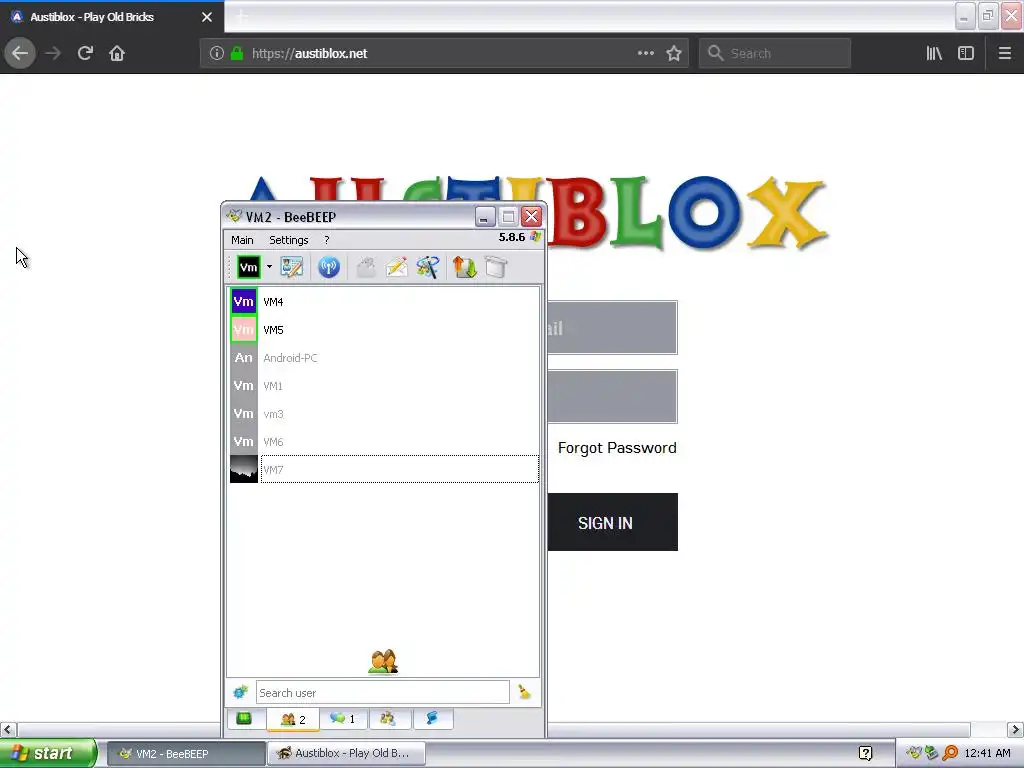Click the file transfer up-down arrows icon
The image size is (1024, 768).
(464, 267)
